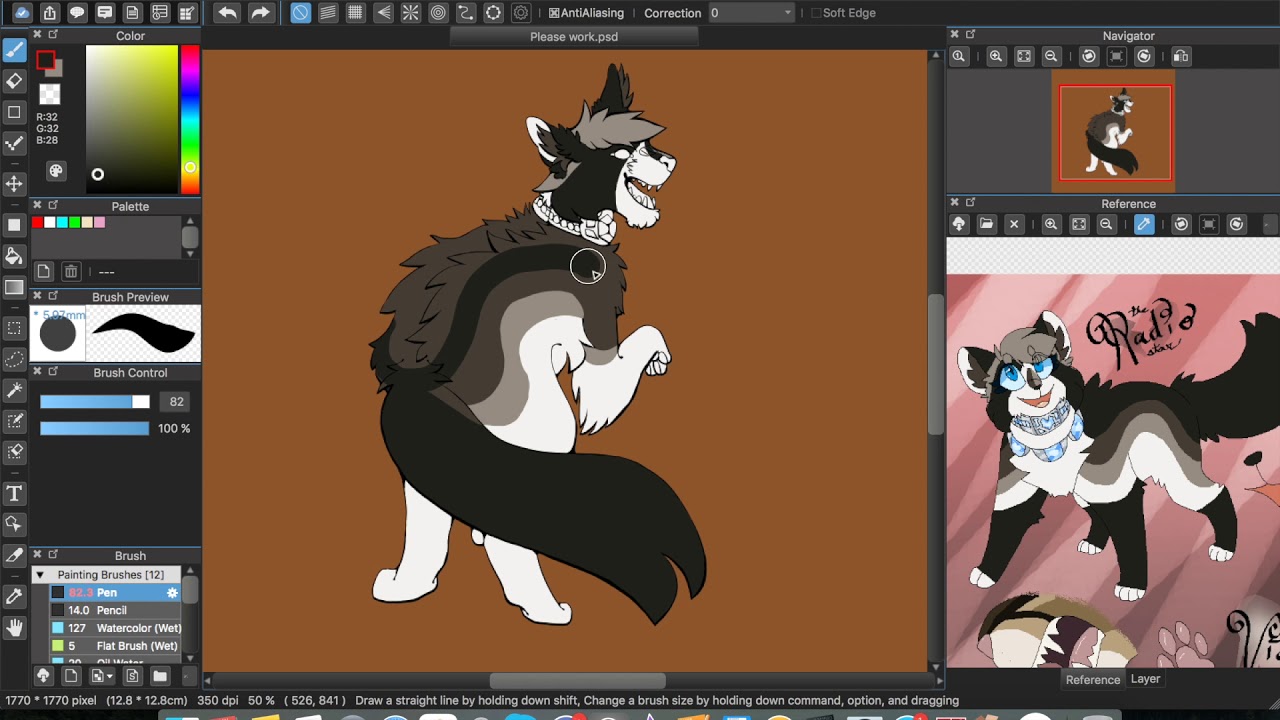Select the Operation tool
This screenshot has height=720, width=1280.
(x=14, y=524)
